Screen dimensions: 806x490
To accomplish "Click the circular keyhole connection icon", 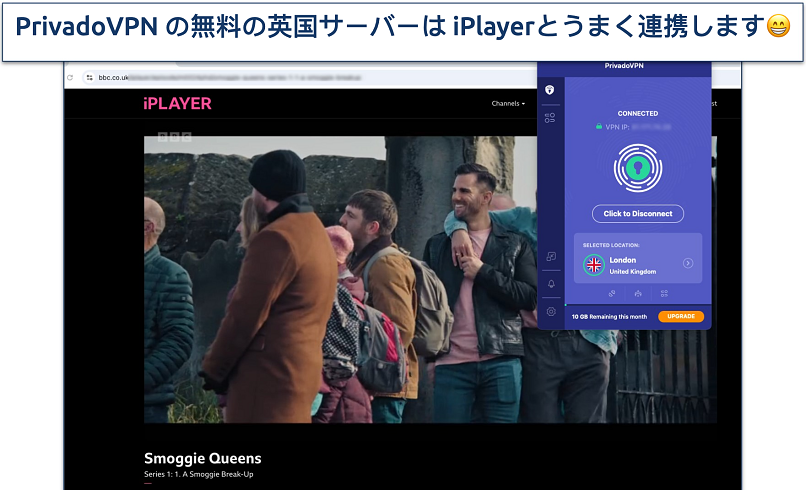I will coord(637,165).
